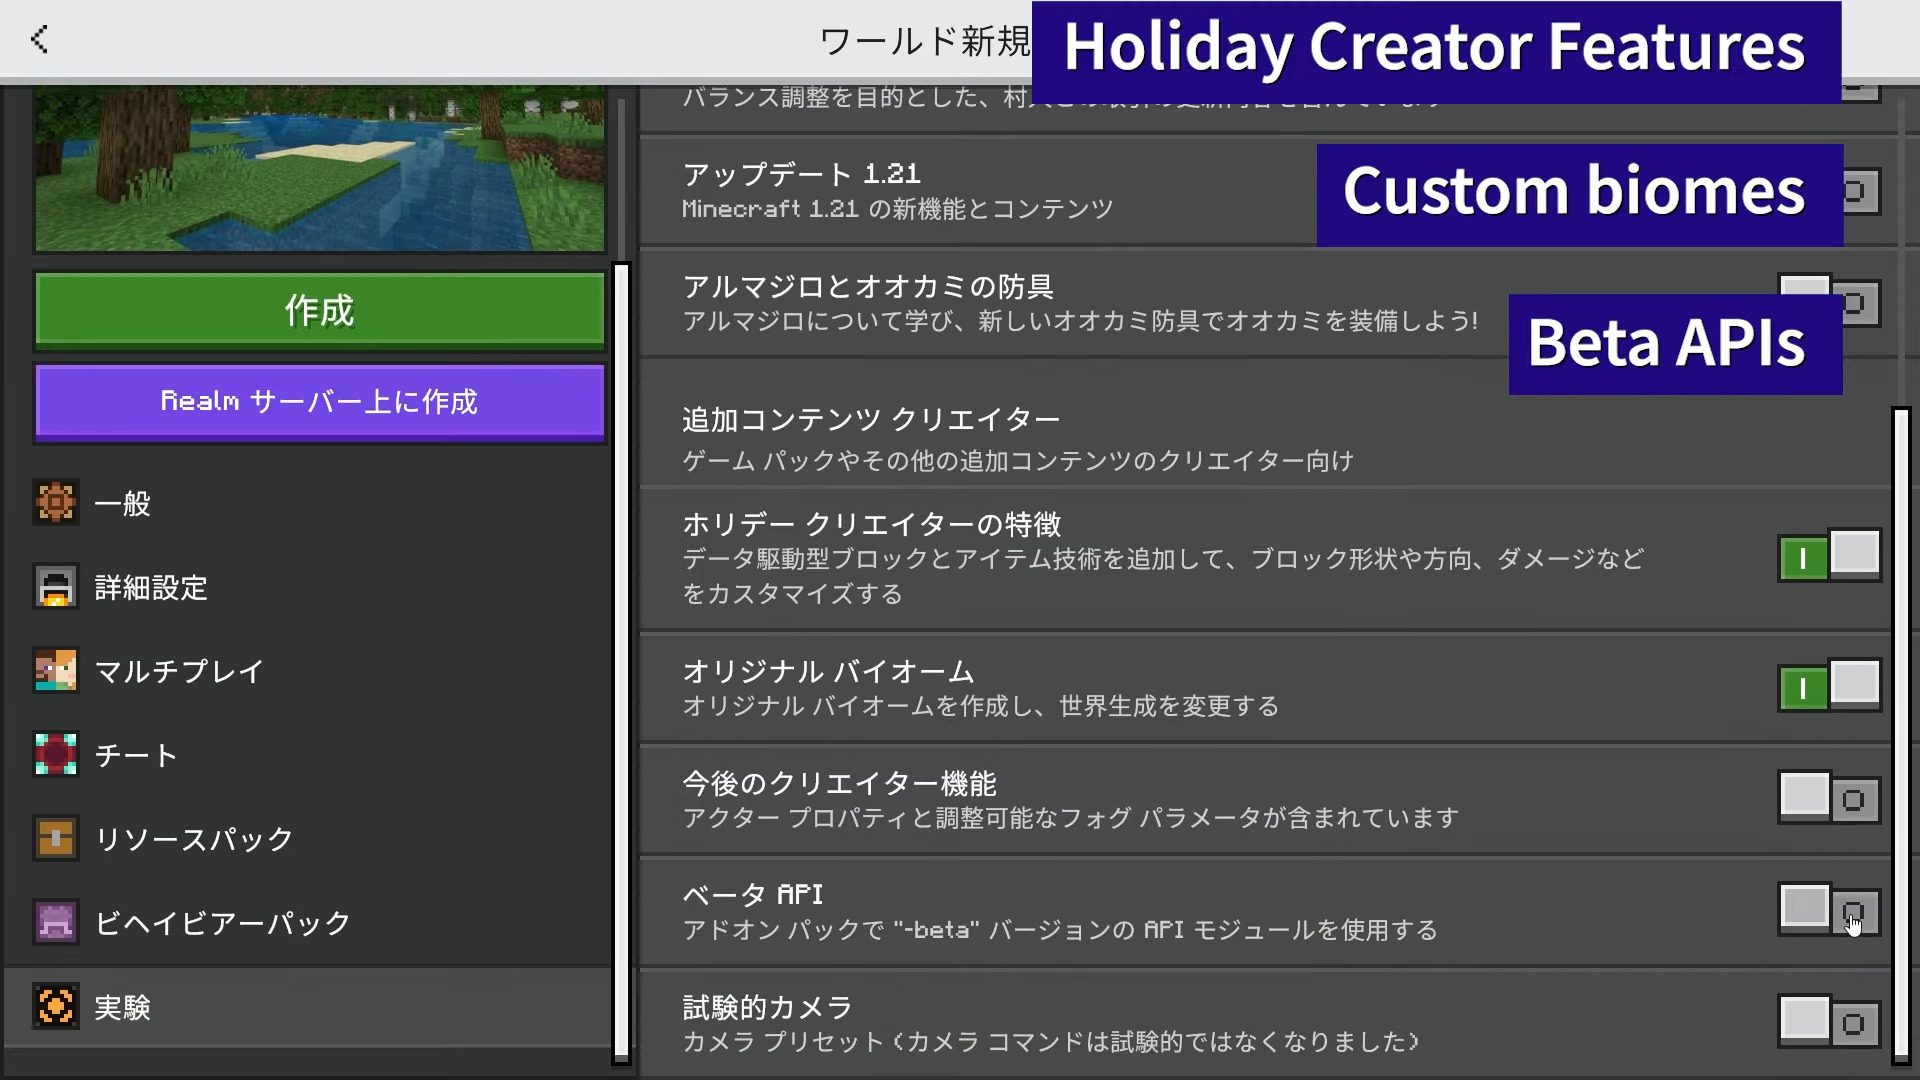
Task: Click the リソースパック chest icon
Action: click(56, 838)
